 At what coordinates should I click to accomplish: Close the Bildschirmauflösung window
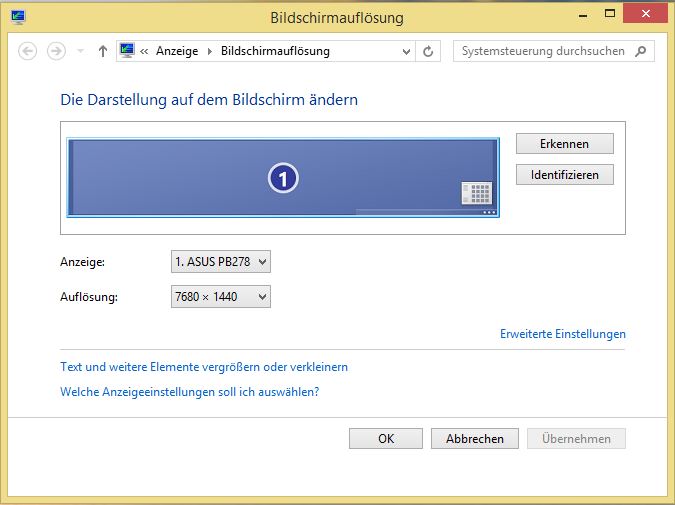[645, 13]
